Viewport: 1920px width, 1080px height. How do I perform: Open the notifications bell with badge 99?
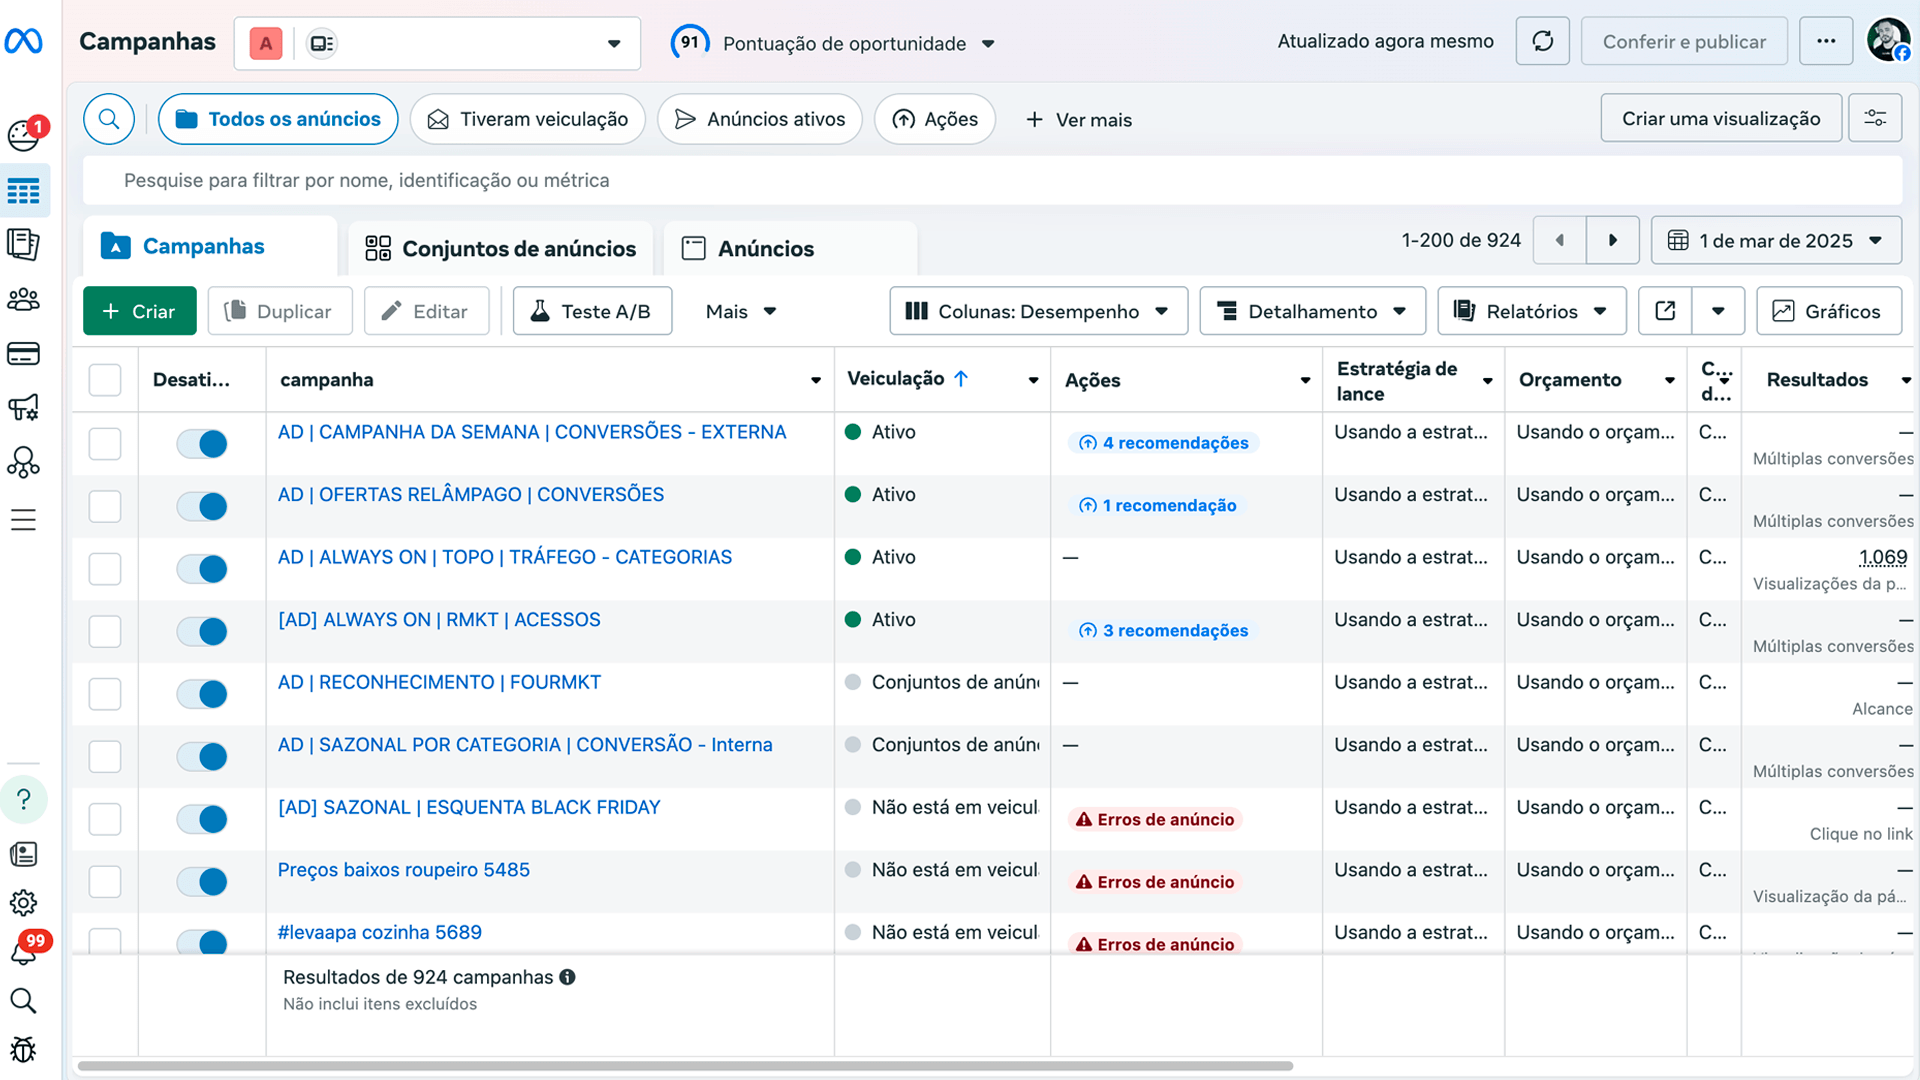[x=24, y=951]
